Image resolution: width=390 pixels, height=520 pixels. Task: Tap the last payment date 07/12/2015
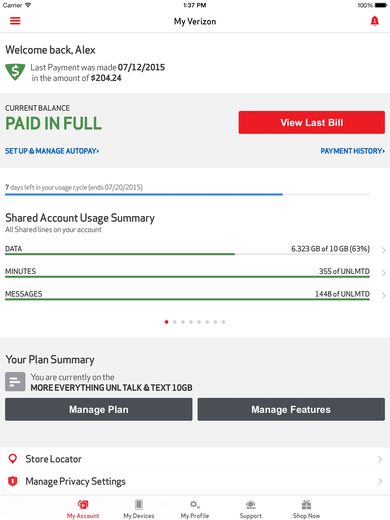141,67
